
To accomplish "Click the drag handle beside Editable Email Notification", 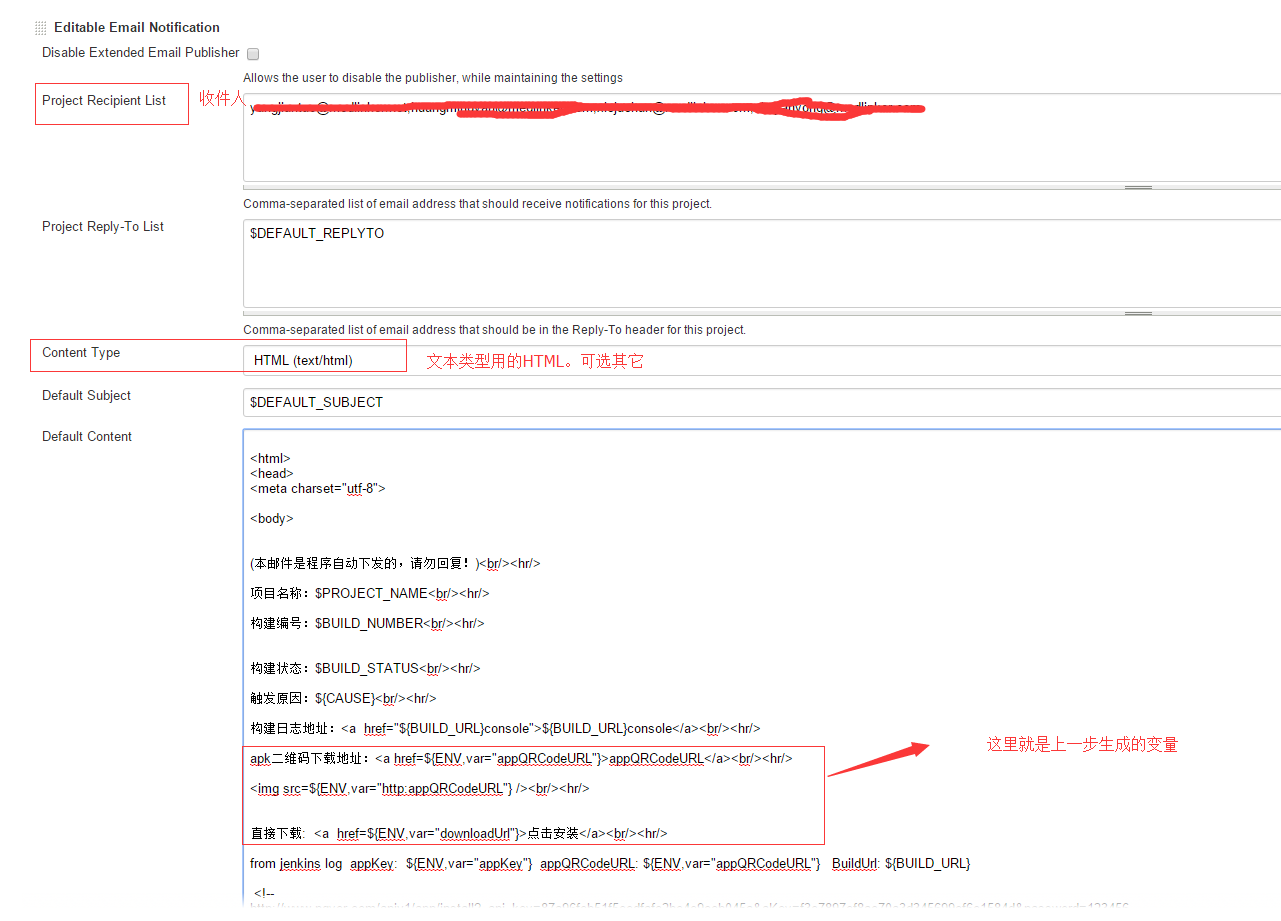I will pos(41,28).
